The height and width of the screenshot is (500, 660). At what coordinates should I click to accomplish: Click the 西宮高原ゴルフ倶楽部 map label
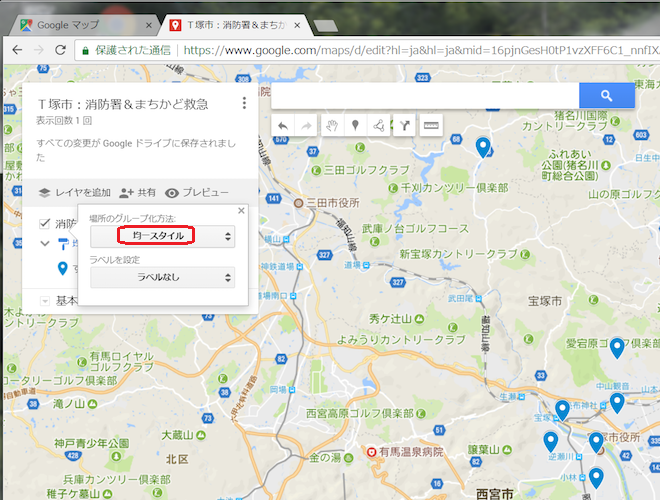pos(359,414)
